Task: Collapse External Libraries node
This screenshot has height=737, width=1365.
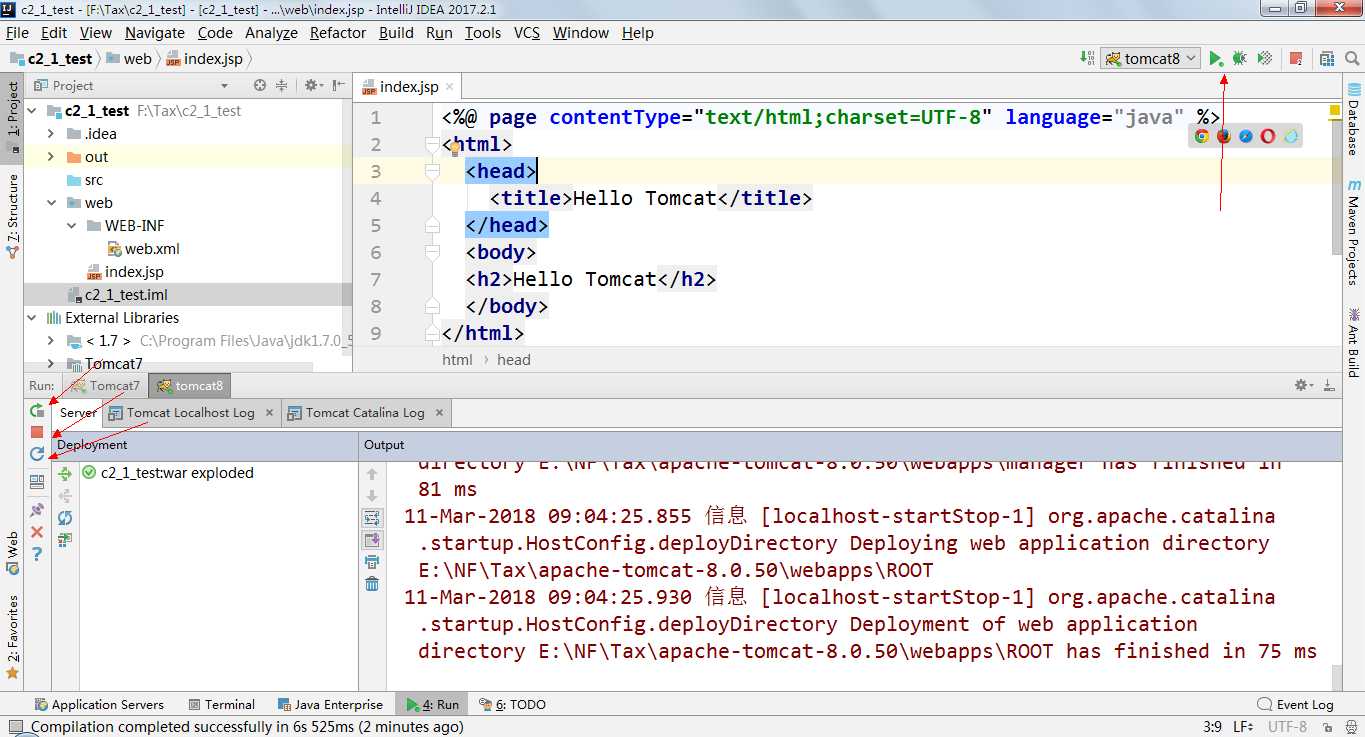Action: point(34,318)
